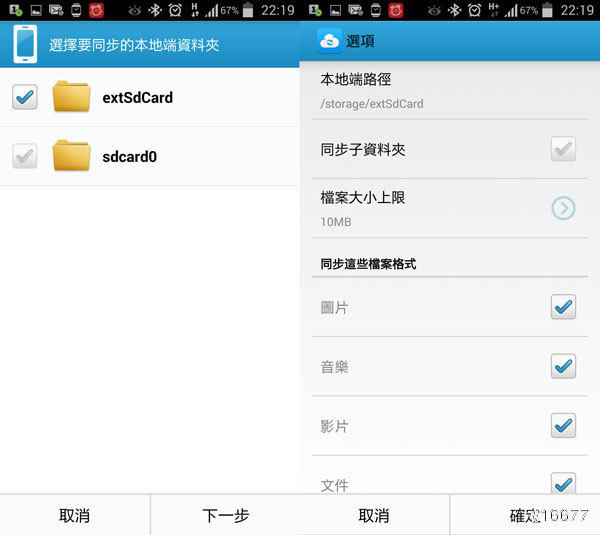Tap 取消 on the 選項 screen
Screen dimensions: 600x535
coord(374,515)
